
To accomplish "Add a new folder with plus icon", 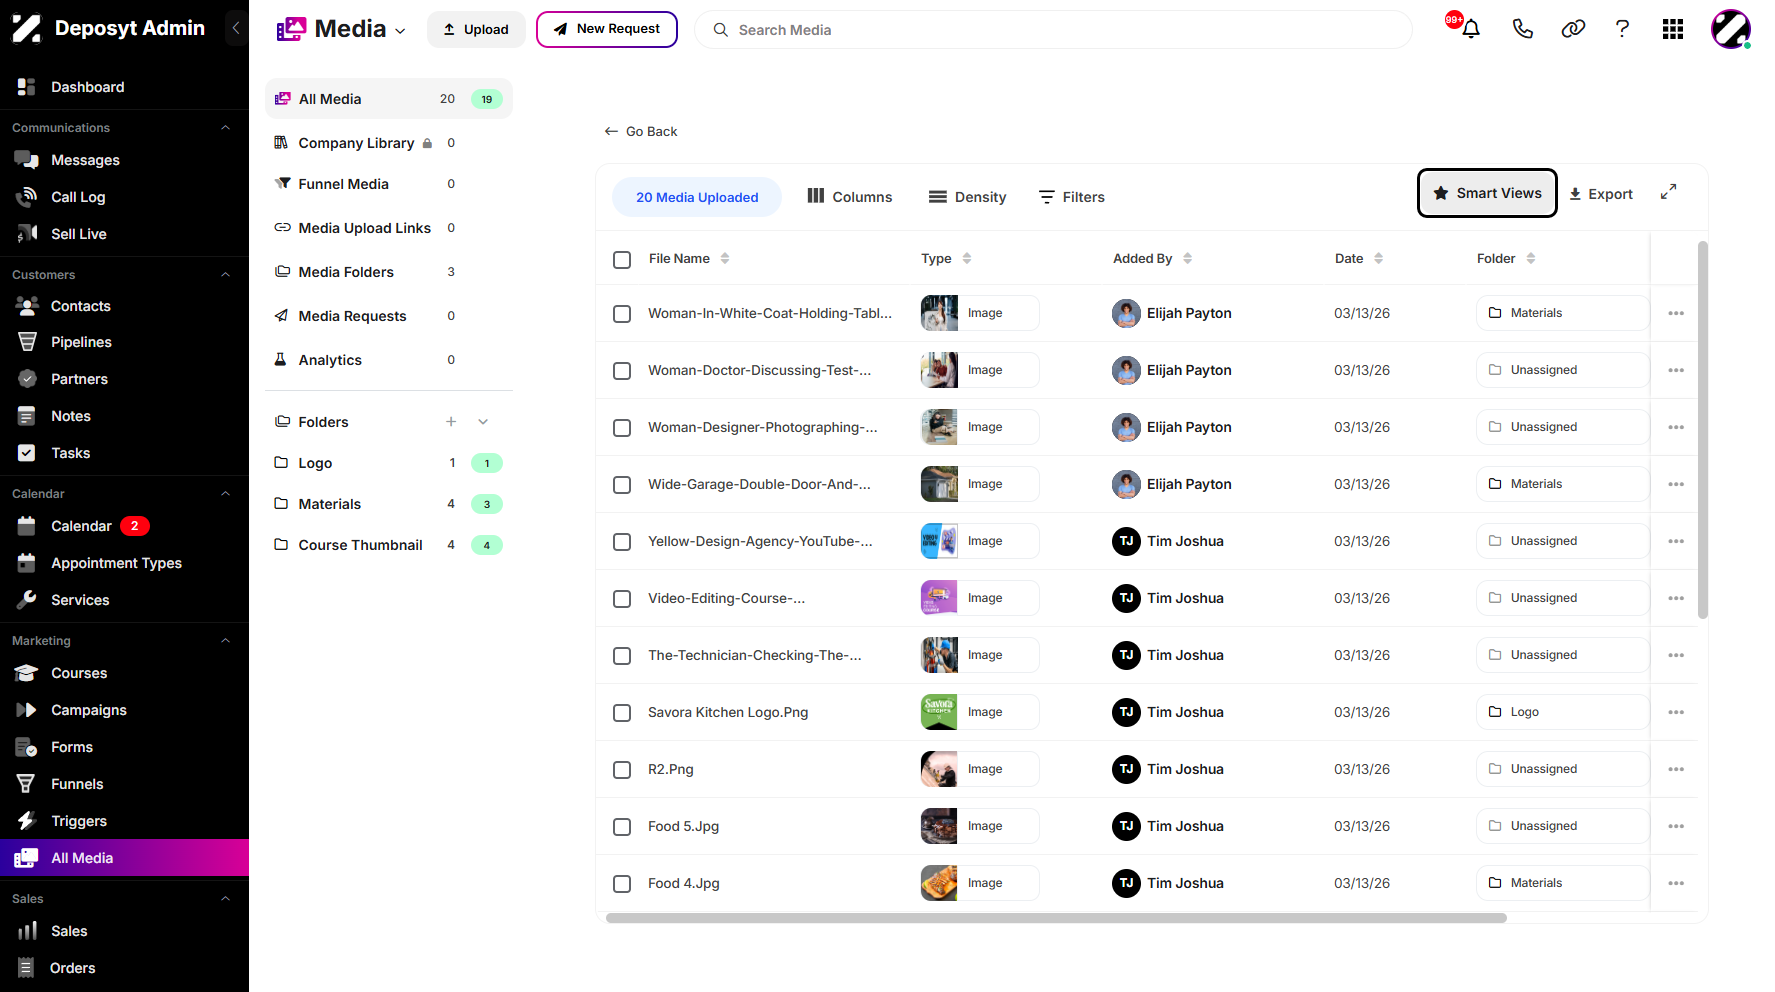I will pyautogui.click(x=451, y=422).
